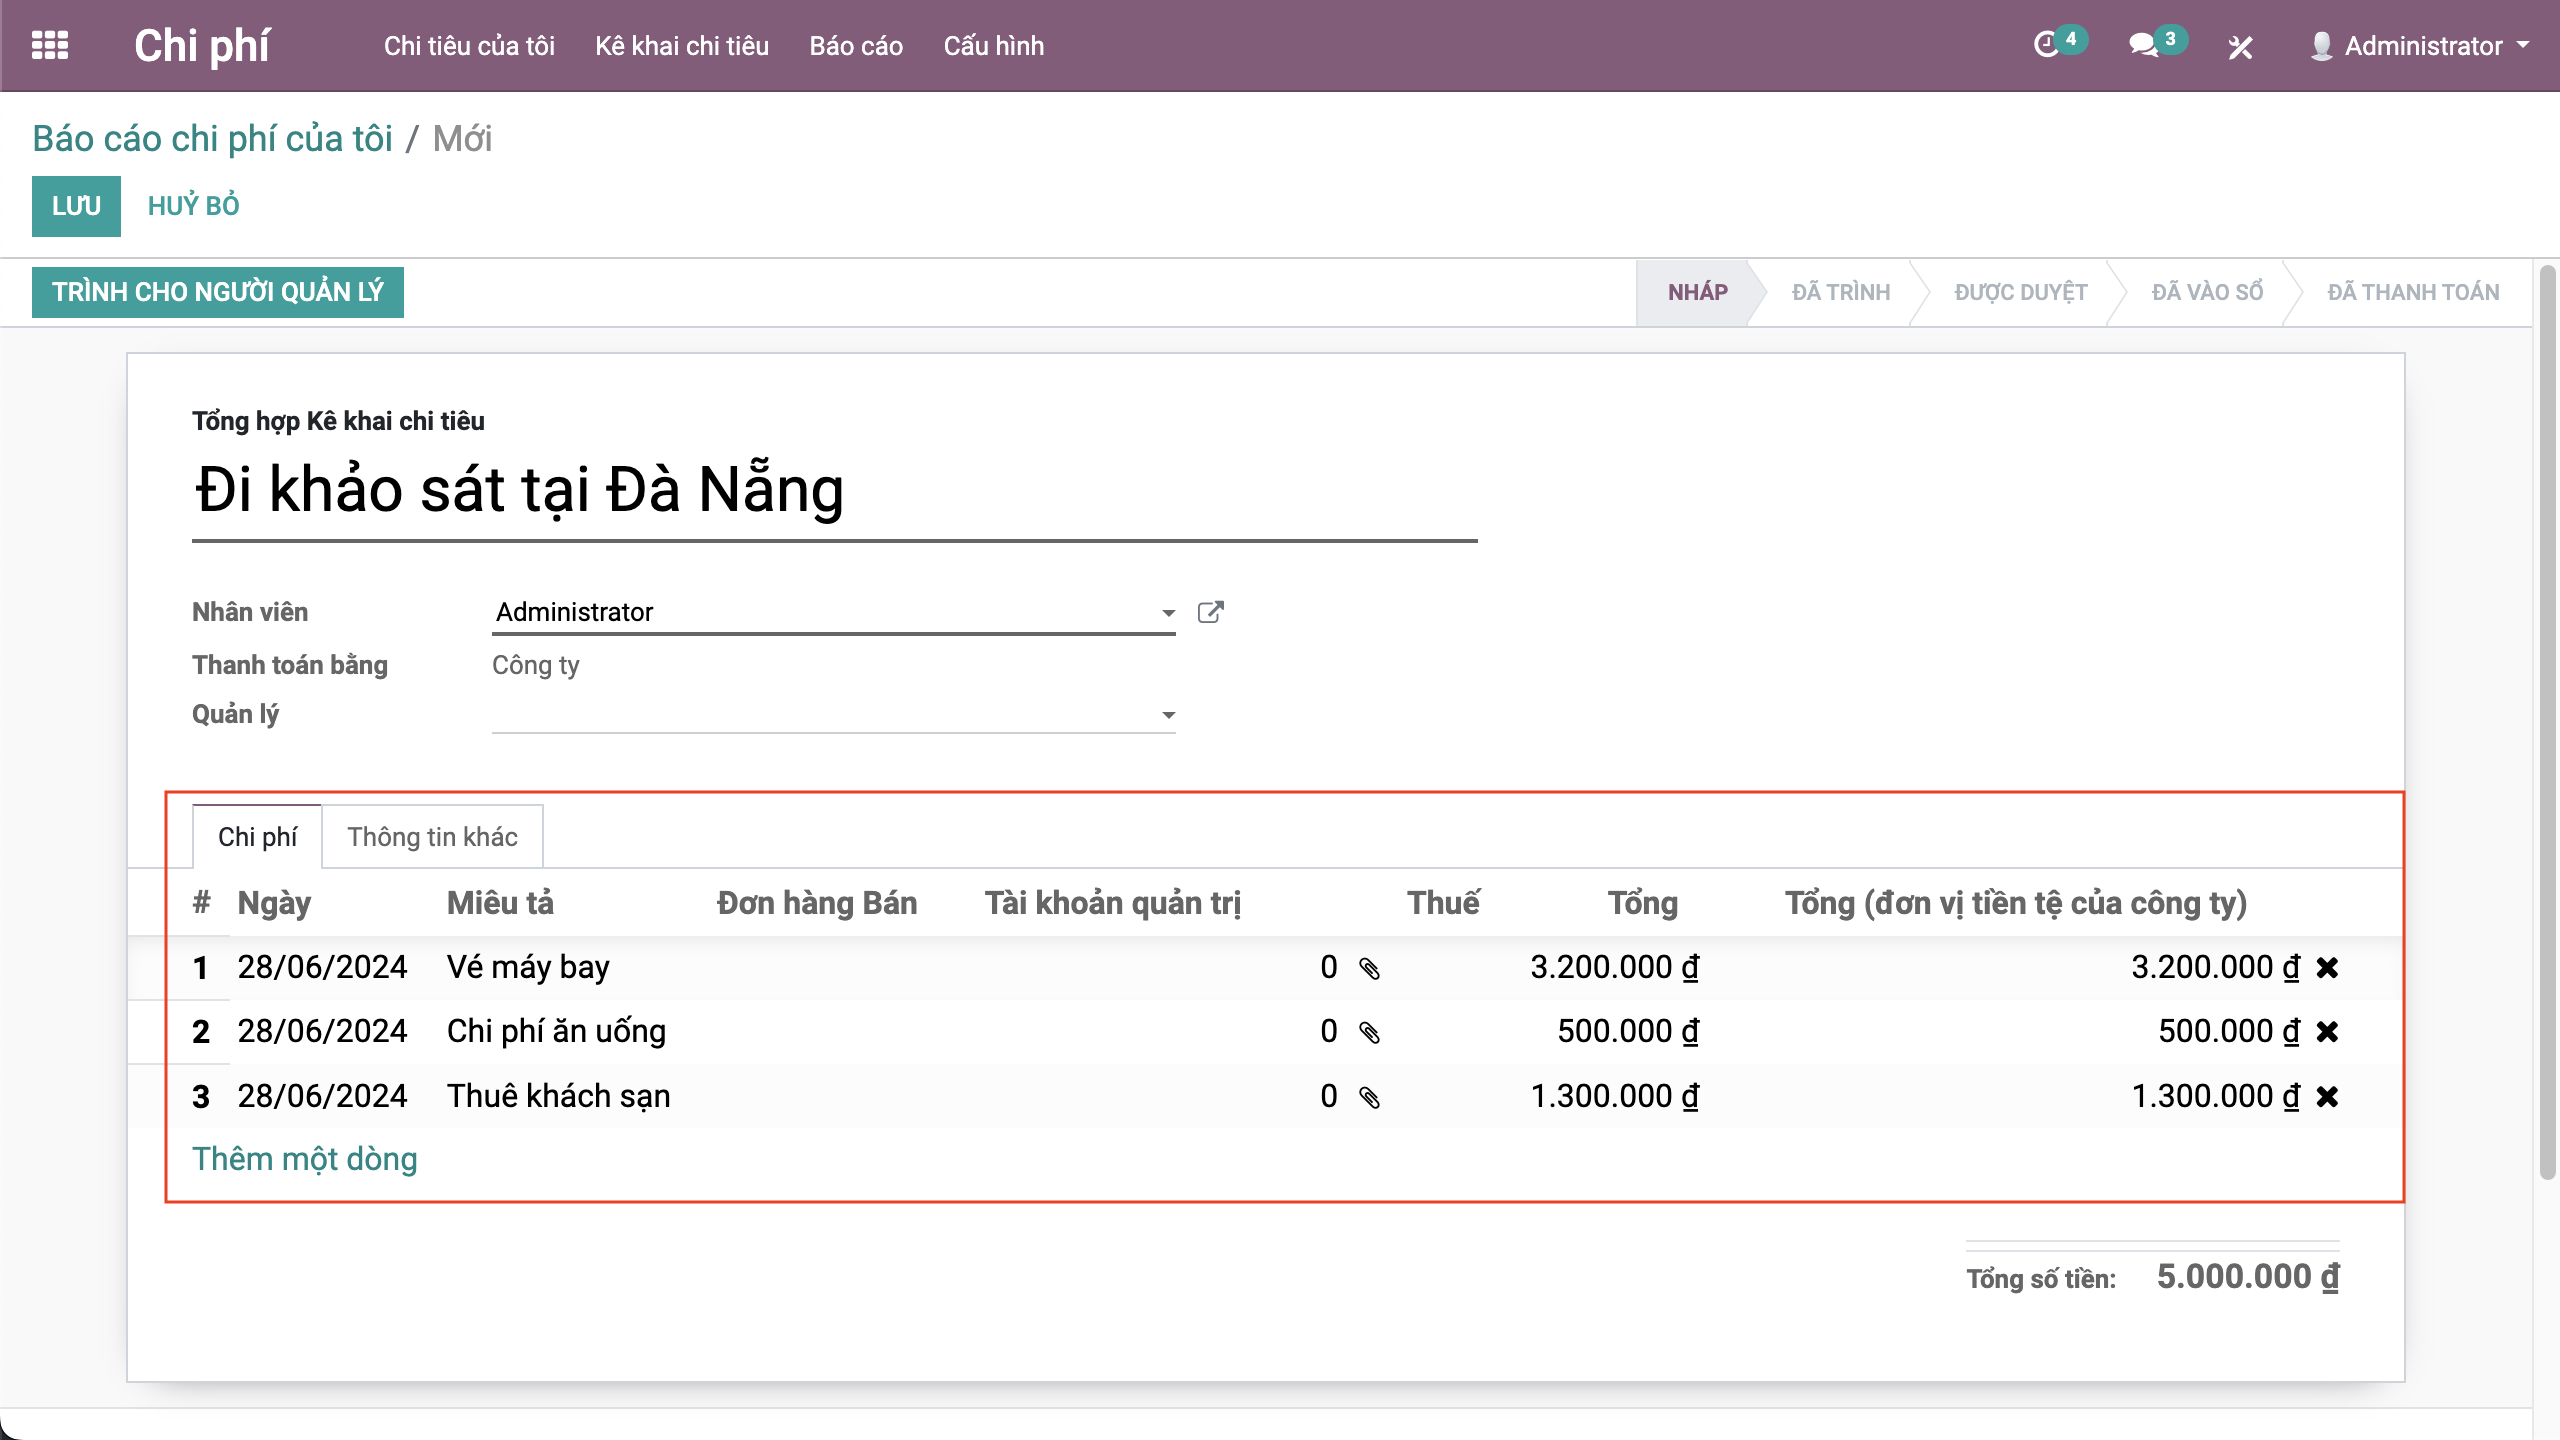The width and height of the screenshot is (2560, 1440).
Task: Click attachment paperclip on Thuê khách sạn row
Action: coord(1369,1097)
